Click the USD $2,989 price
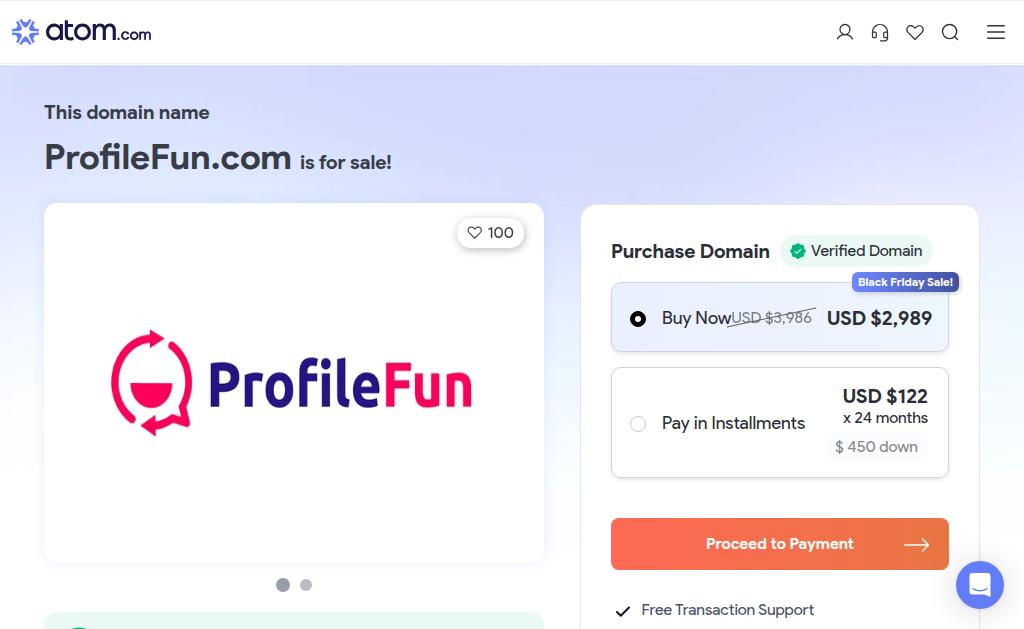This screenshot has width=1024, height=629. coord(879,318)
